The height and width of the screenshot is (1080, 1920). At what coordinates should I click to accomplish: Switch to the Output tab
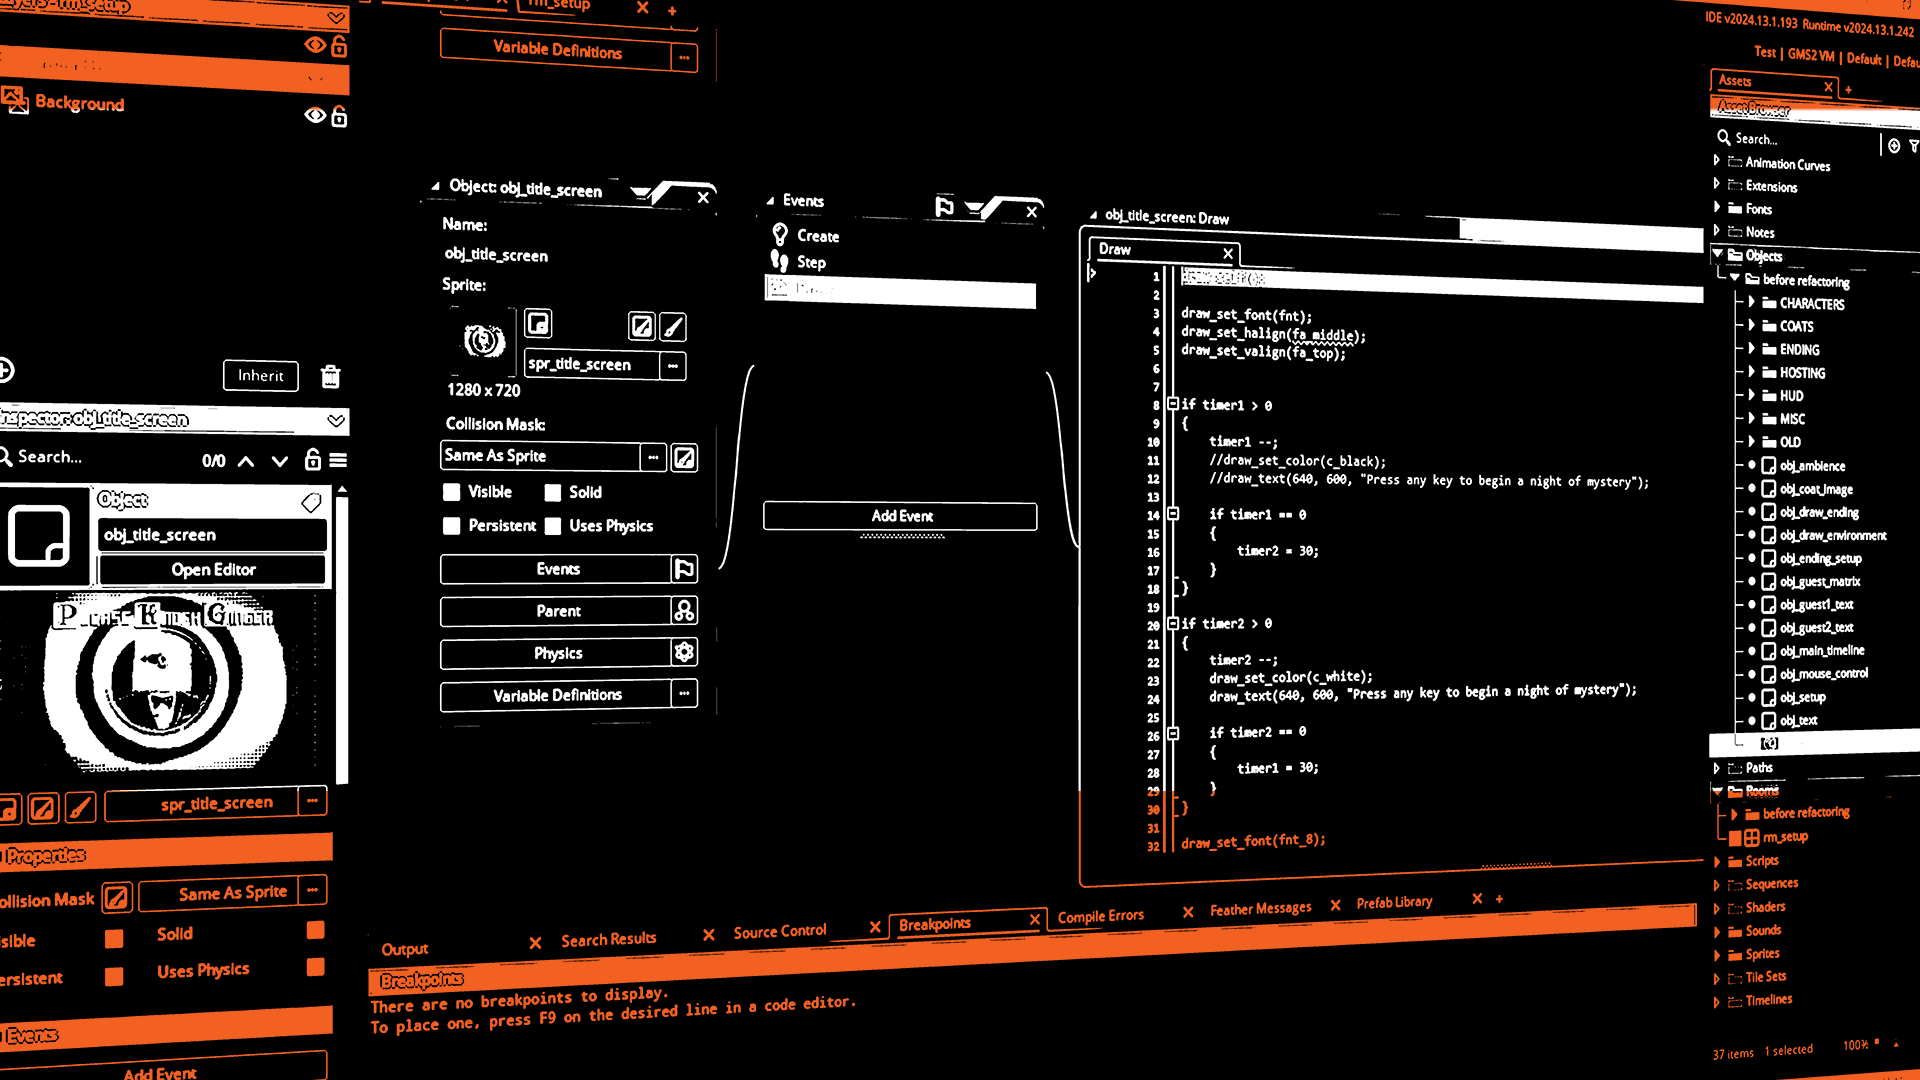tap(404, 949)
